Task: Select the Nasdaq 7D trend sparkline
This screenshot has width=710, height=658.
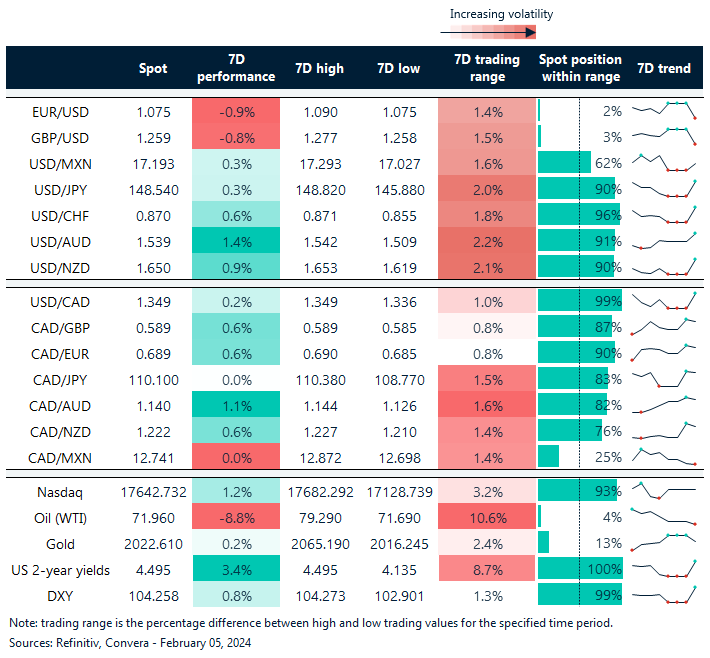Action: click(664, 491)
